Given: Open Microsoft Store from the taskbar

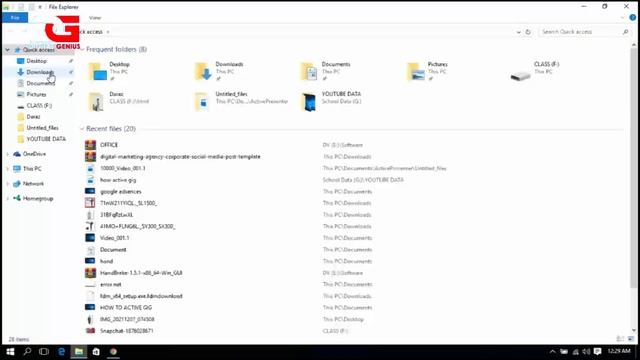Looking at the screenshot, I should 96,352.
